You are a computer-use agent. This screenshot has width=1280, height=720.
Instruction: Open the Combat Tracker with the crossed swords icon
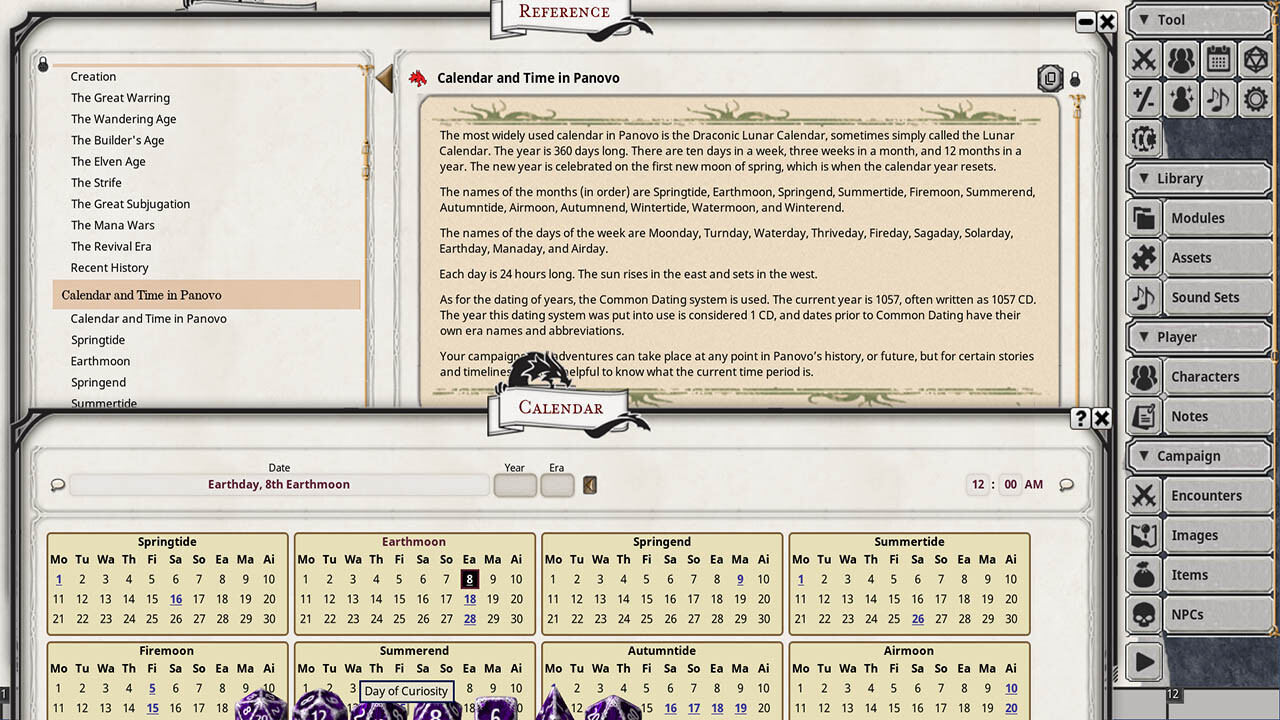[x=1143, y=60]
